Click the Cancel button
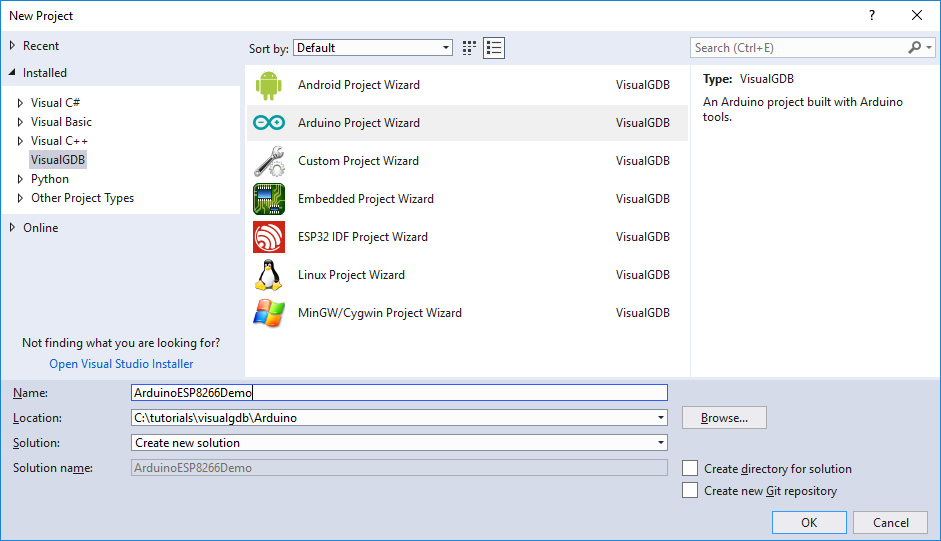The image size is (941, 541). [891, 522]
